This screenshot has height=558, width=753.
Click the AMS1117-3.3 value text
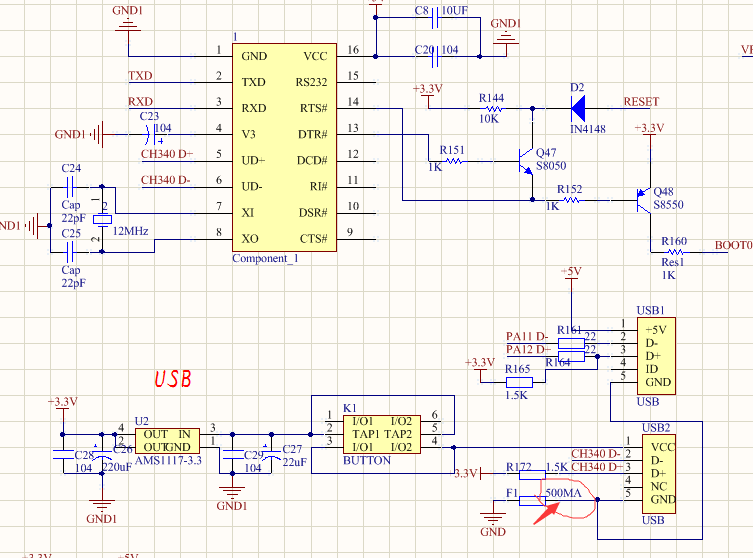click(x=169, y=461)
